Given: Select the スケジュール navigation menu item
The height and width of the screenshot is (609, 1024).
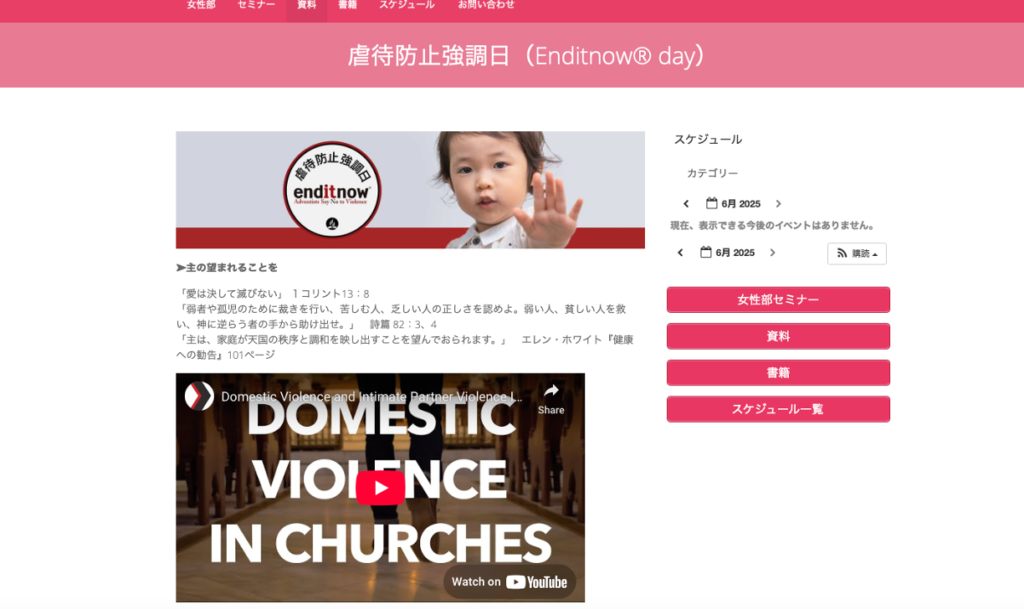Looking at the screenshot, I should click(x=406, y=5).
